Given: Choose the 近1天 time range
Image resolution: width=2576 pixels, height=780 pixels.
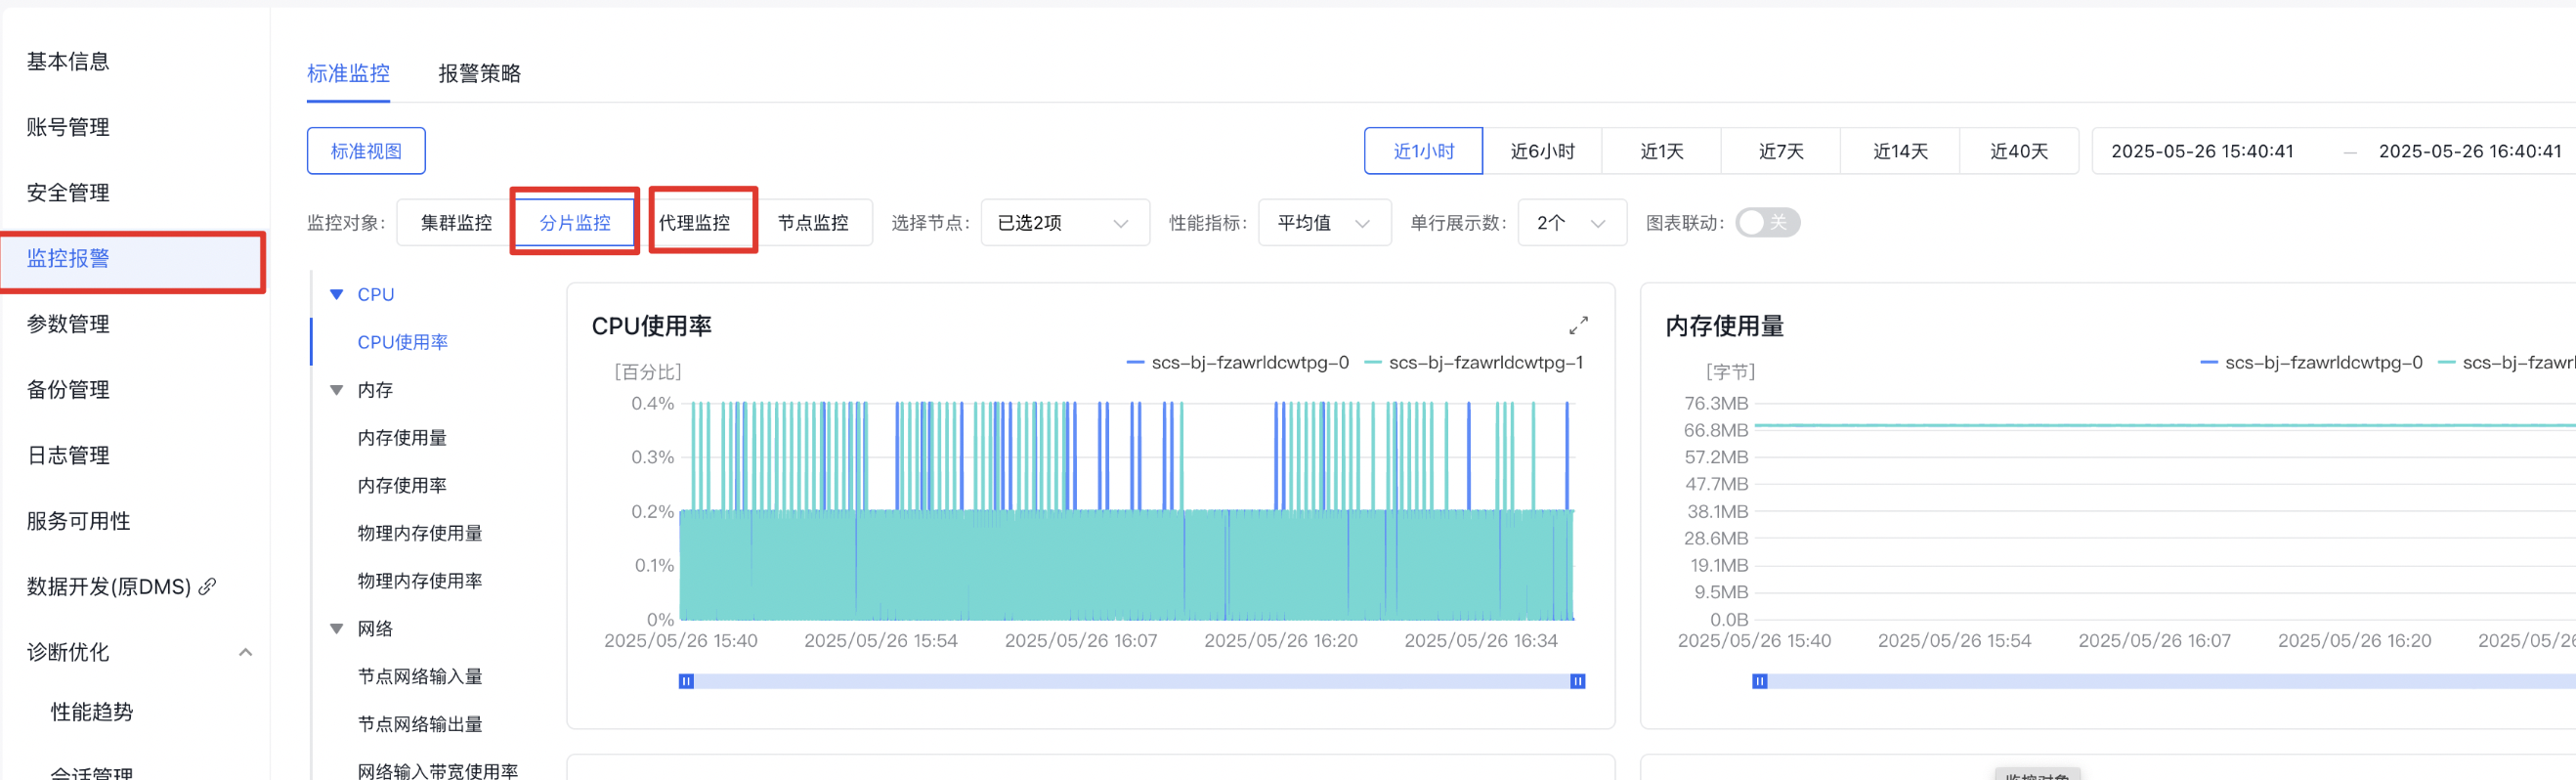Looking at the screenshot, I should (x=1661, y=151).
